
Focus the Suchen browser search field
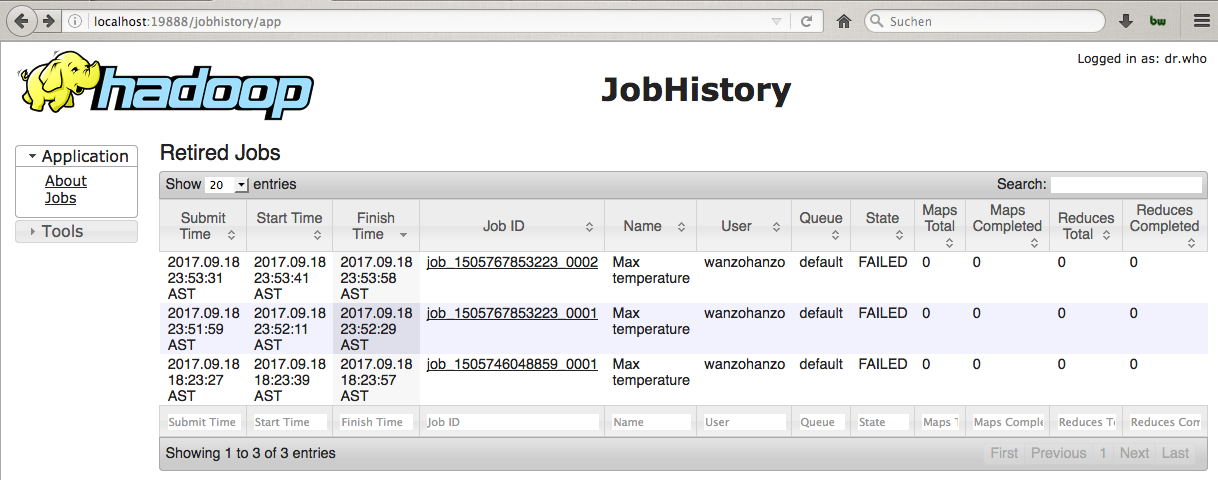(x=985, y=21)
